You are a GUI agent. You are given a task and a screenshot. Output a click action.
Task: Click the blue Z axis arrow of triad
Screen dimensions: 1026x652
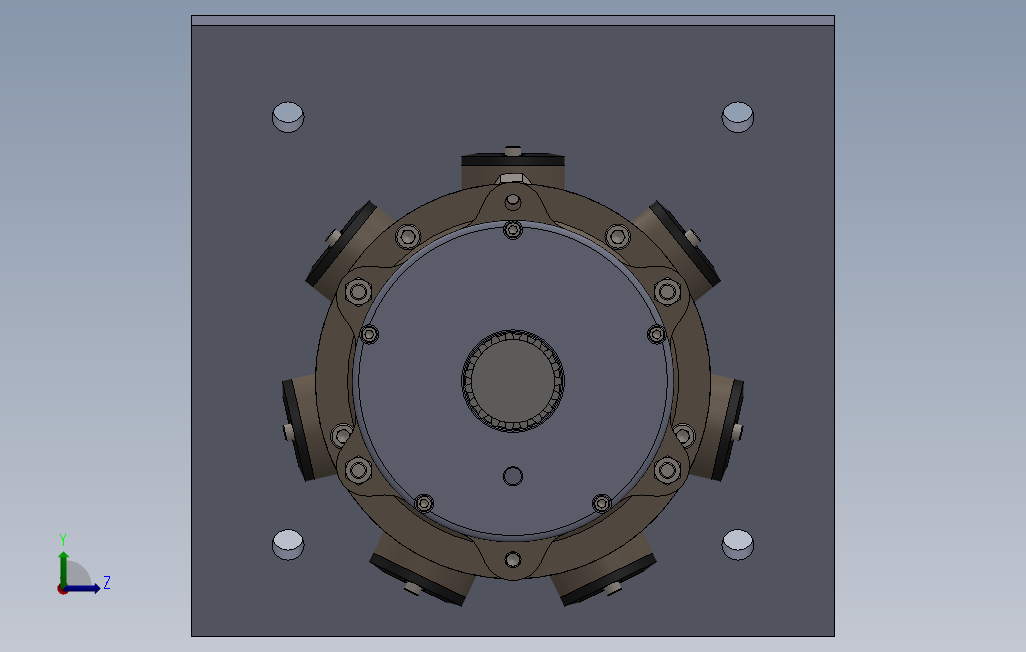click(x=82, y=589)
